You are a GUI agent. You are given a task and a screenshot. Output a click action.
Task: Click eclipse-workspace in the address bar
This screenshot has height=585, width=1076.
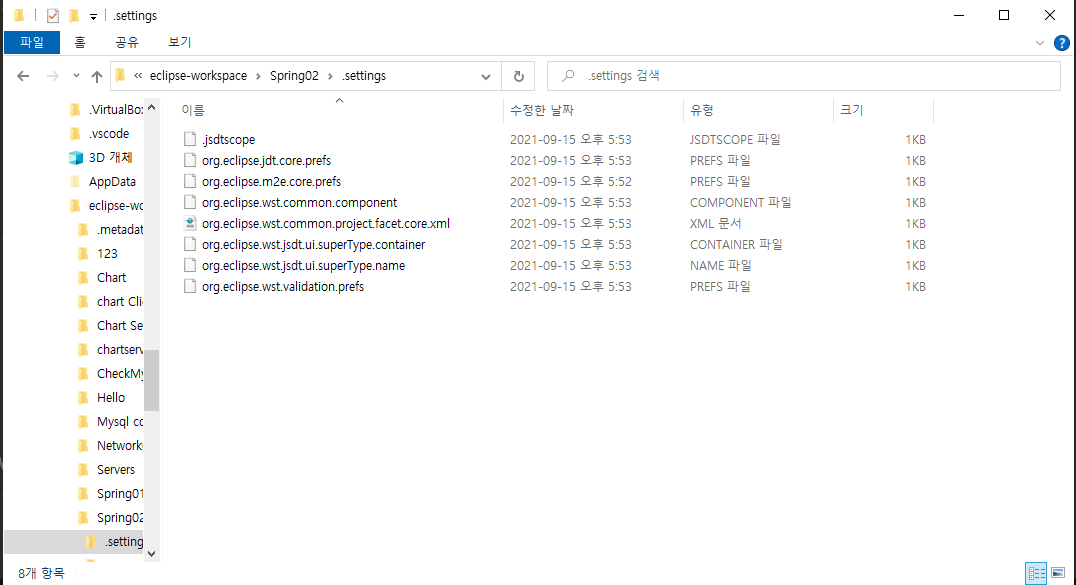[x=198, y=76]
